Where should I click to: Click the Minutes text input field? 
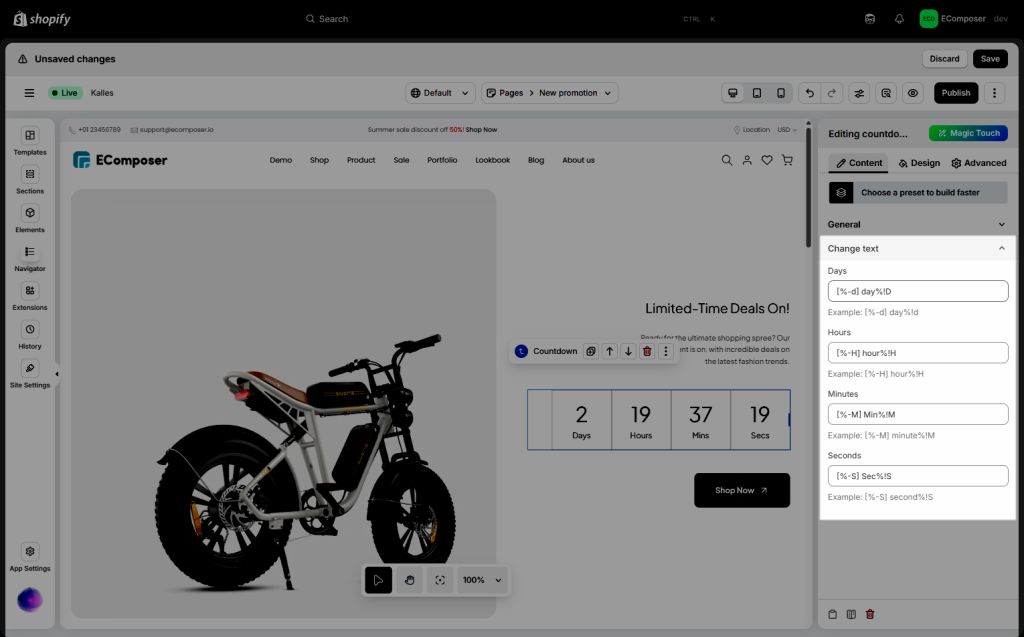pos(917,414)
